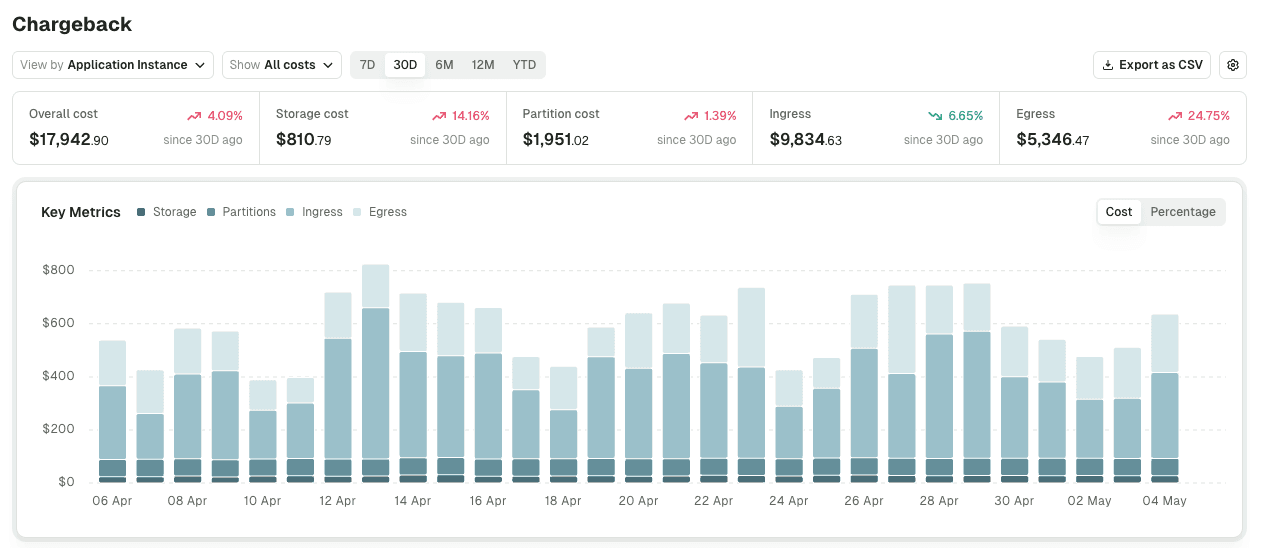Image resolution: width=1266 pixels, height=548 pixels.
Task: Click the Egress cost card
Action: pos(1123,128)
